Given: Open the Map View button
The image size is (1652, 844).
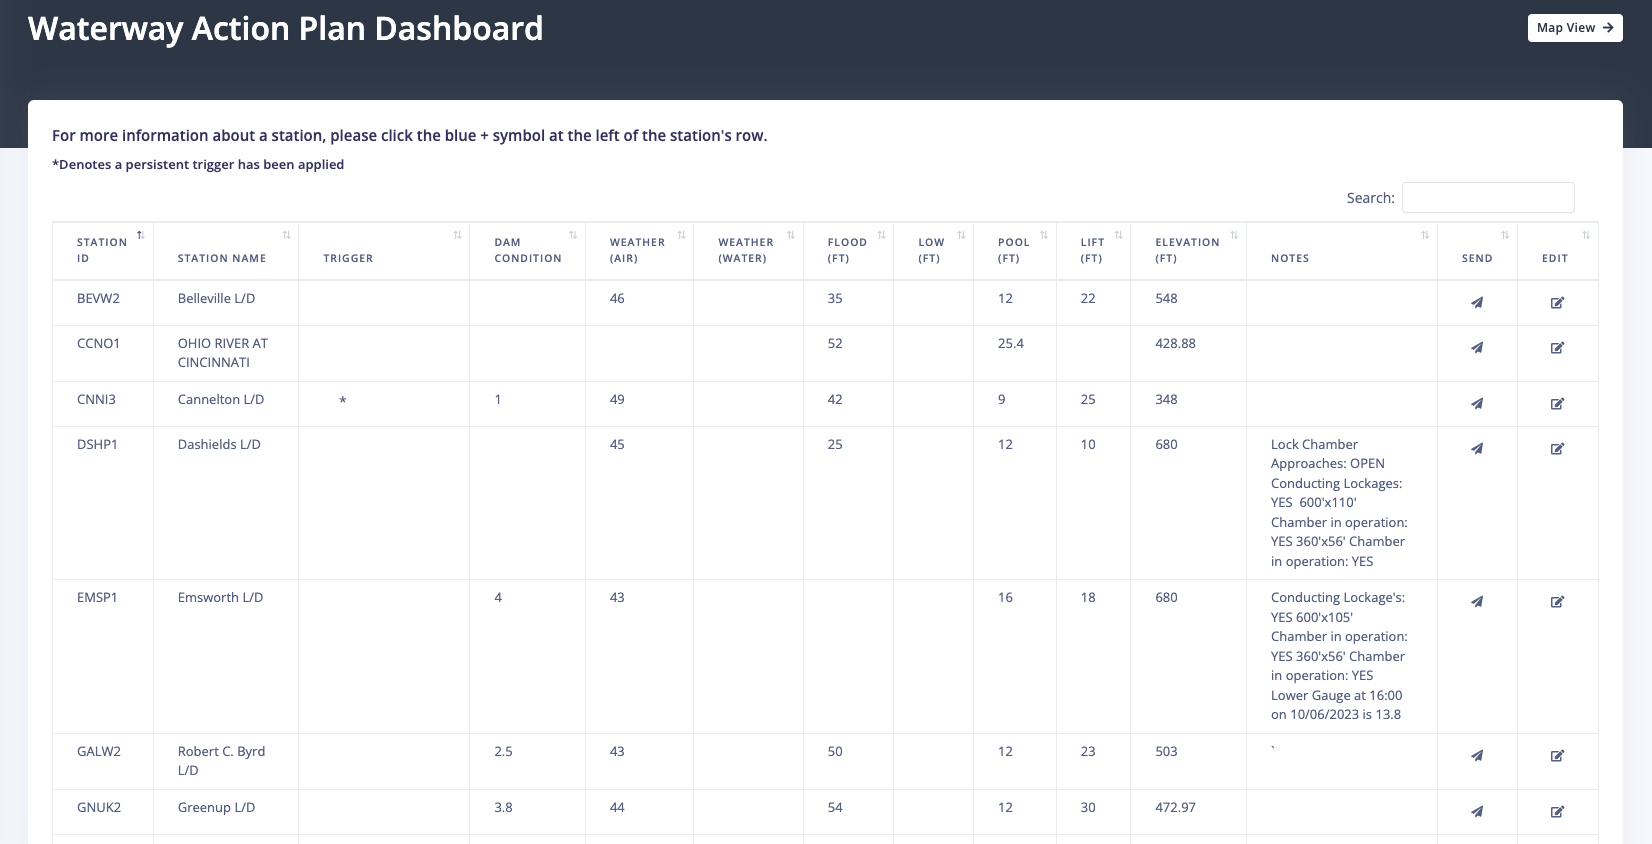Looking at the screenshot, I should coord(1574,28).
